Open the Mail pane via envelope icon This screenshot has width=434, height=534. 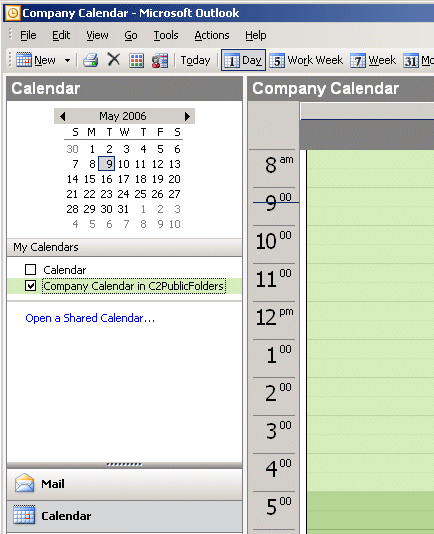point(24,483)
